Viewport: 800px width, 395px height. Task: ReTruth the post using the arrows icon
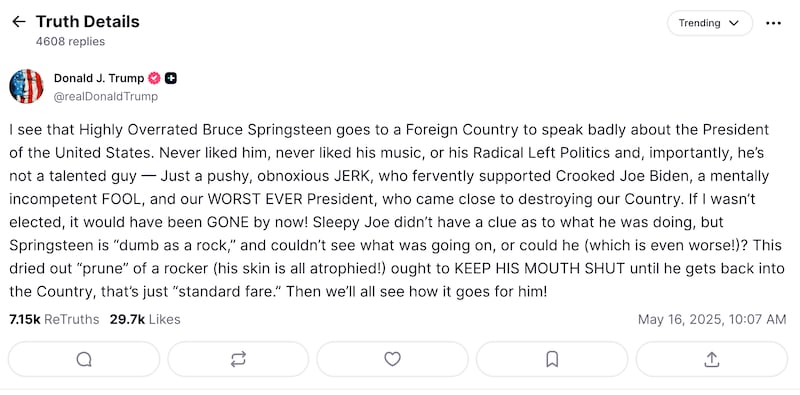pyautogui.click(x=238, y=359)
